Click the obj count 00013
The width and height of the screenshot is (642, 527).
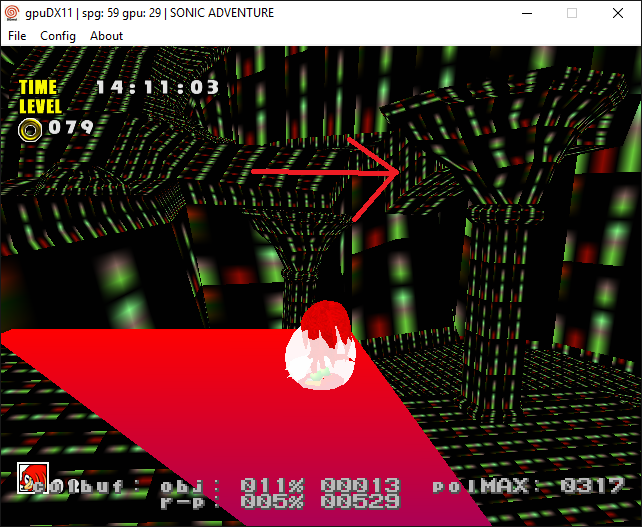point(360,486)
